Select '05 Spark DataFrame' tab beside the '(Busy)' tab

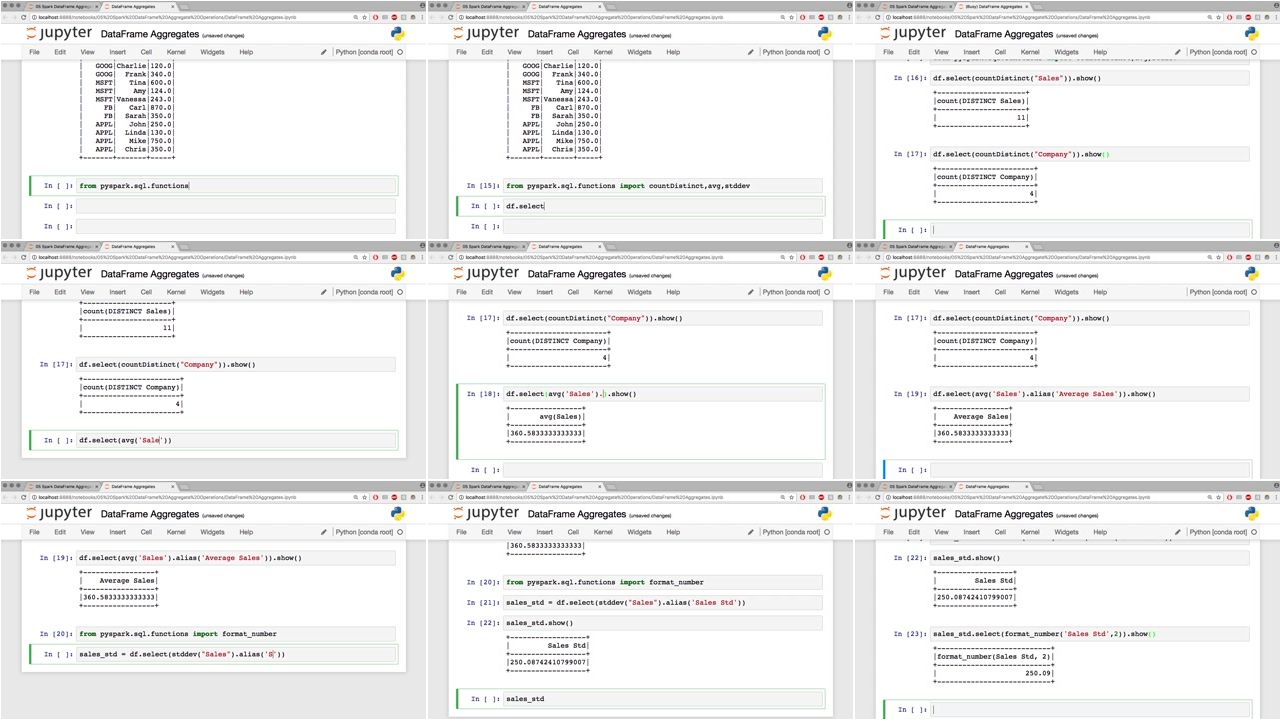[x=916, y=6]
